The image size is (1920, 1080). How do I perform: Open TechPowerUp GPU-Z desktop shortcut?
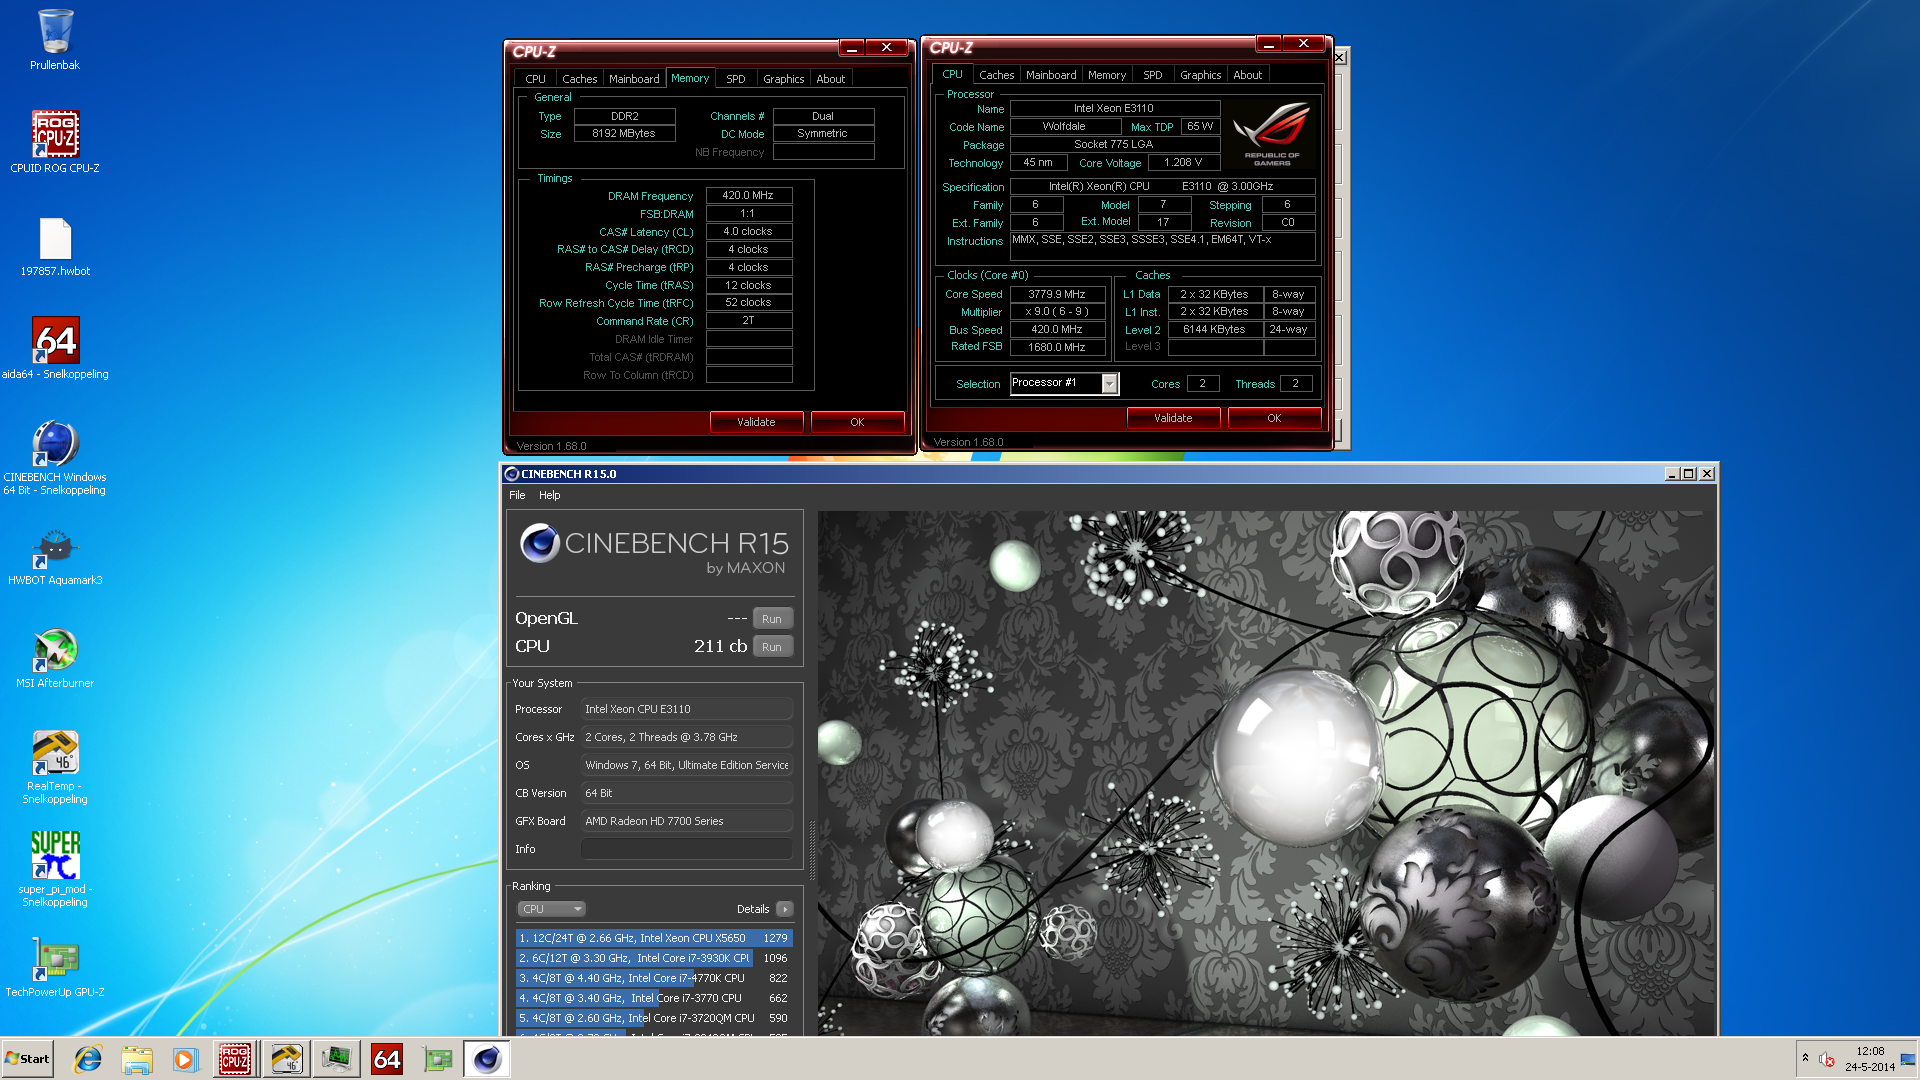point(55,967)
